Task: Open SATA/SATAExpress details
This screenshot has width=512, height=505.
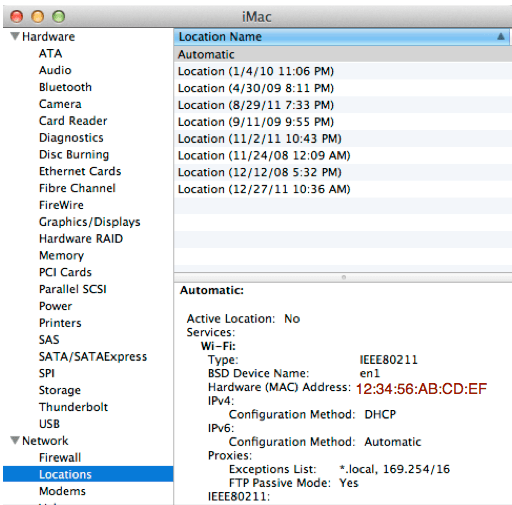Action: (x=93, y=356)
